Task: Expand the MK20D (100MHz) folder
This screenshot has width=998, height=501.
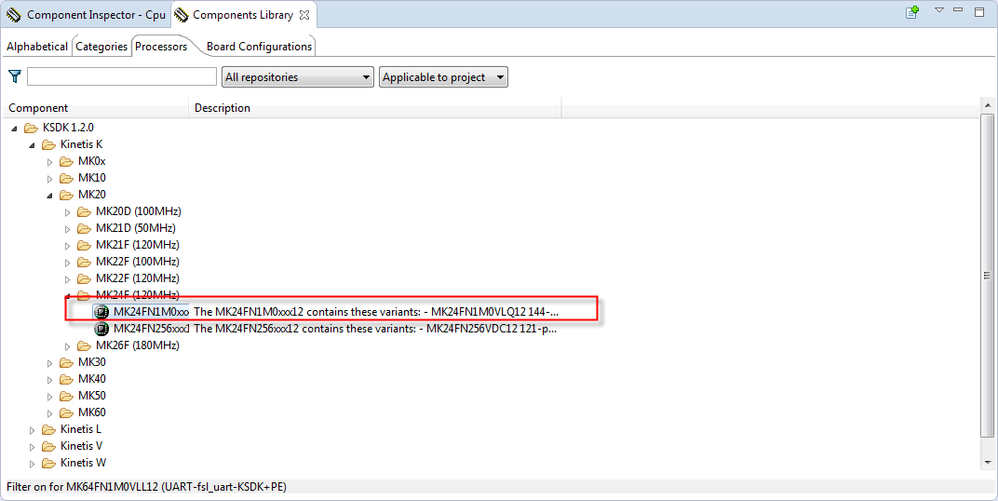Action: point(67,212)
